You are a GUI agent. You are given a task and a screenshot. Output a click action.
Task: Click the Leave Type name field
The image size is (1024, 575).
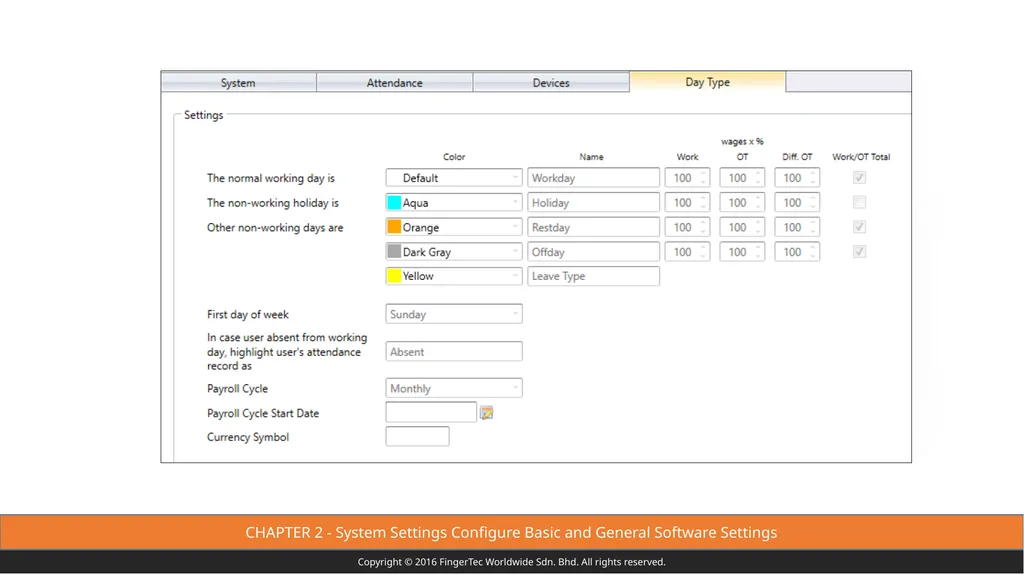click(594, 276)
